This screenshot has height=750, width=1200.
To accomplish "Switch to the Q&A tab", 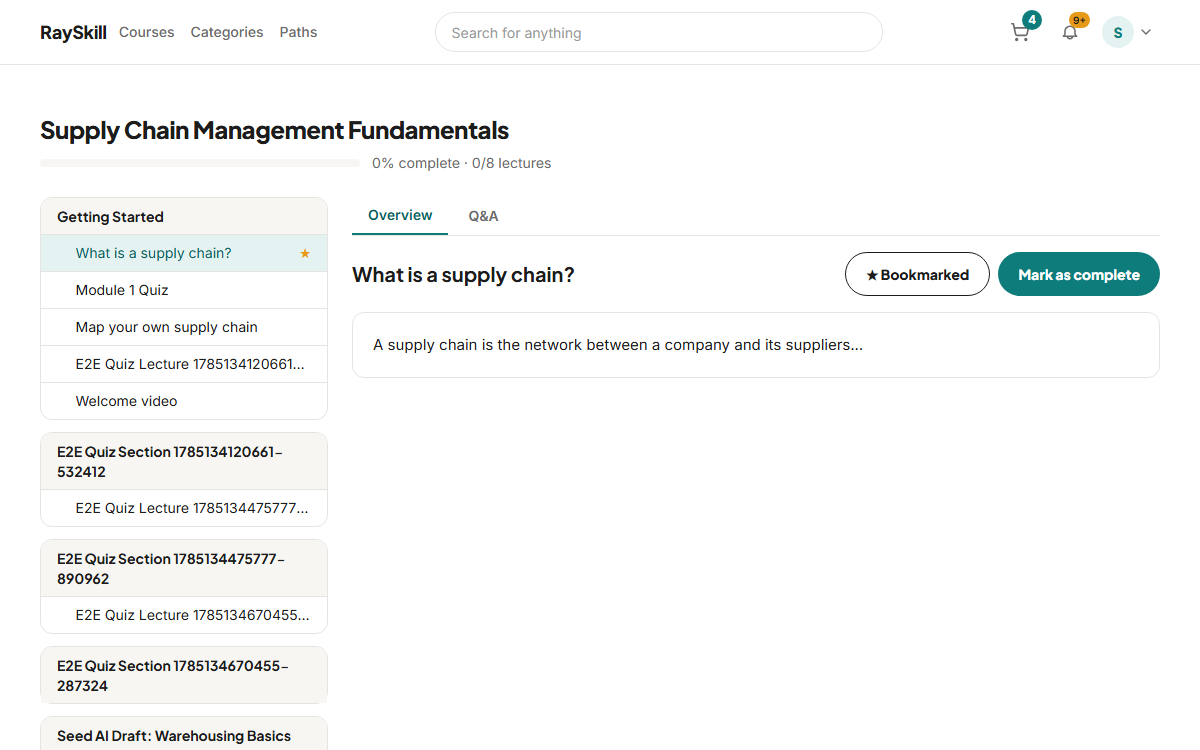I will [x=483, y=216].
